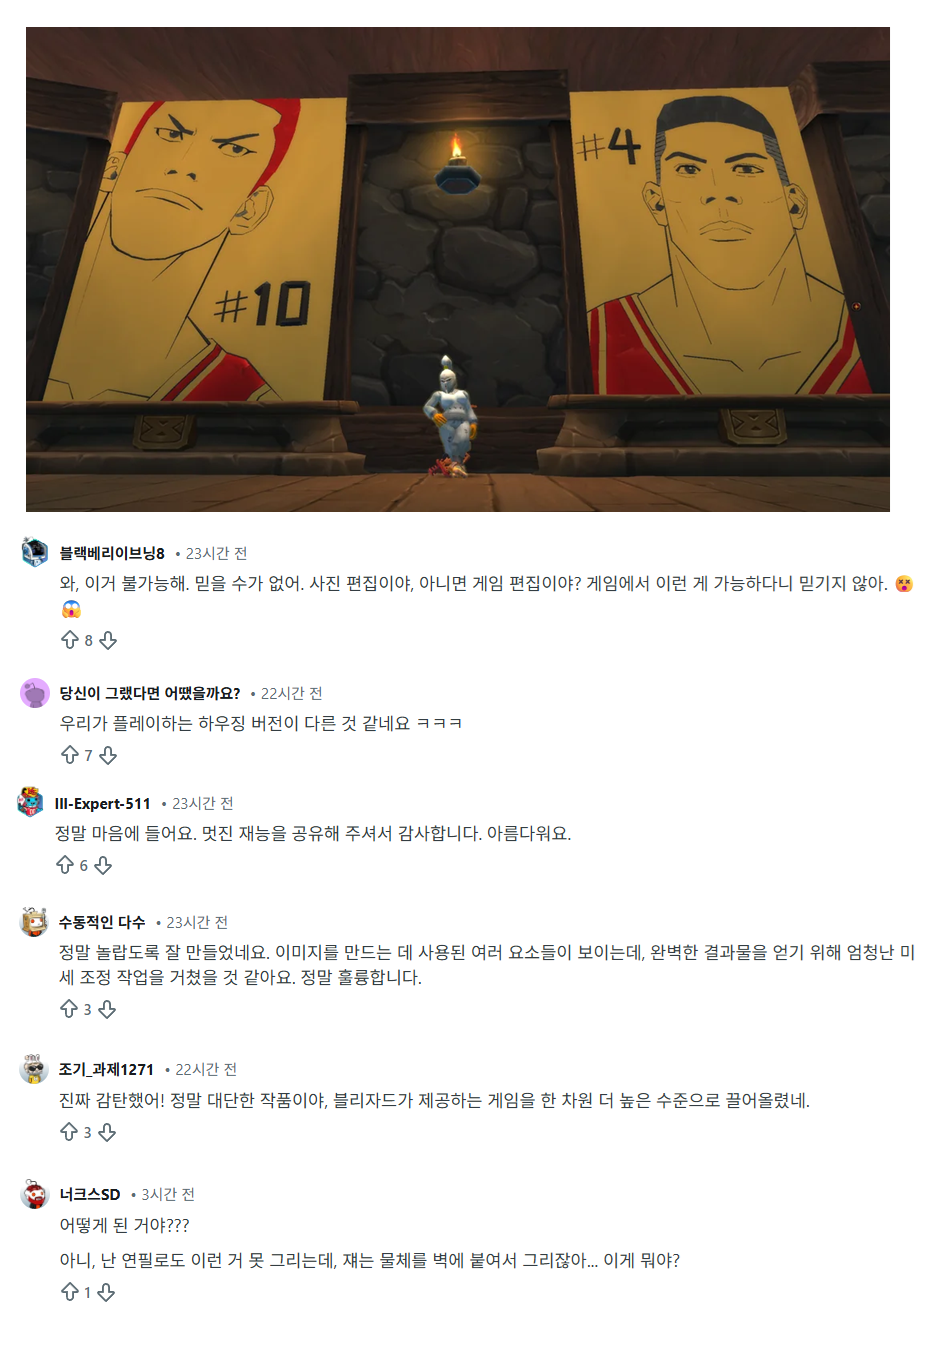
Task: Downvote the 블랙베리이브닝8 comment
Action: (x=108, y=640)
